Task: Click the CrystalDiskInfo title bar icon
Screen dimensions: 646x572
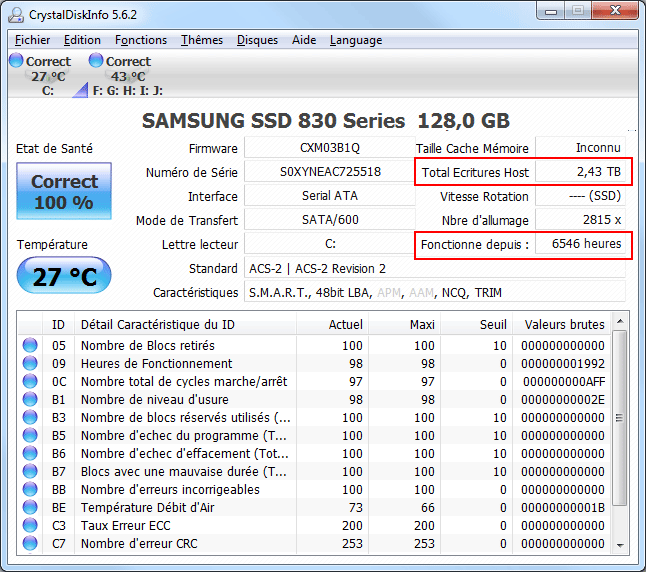Action: coord(16,15)
